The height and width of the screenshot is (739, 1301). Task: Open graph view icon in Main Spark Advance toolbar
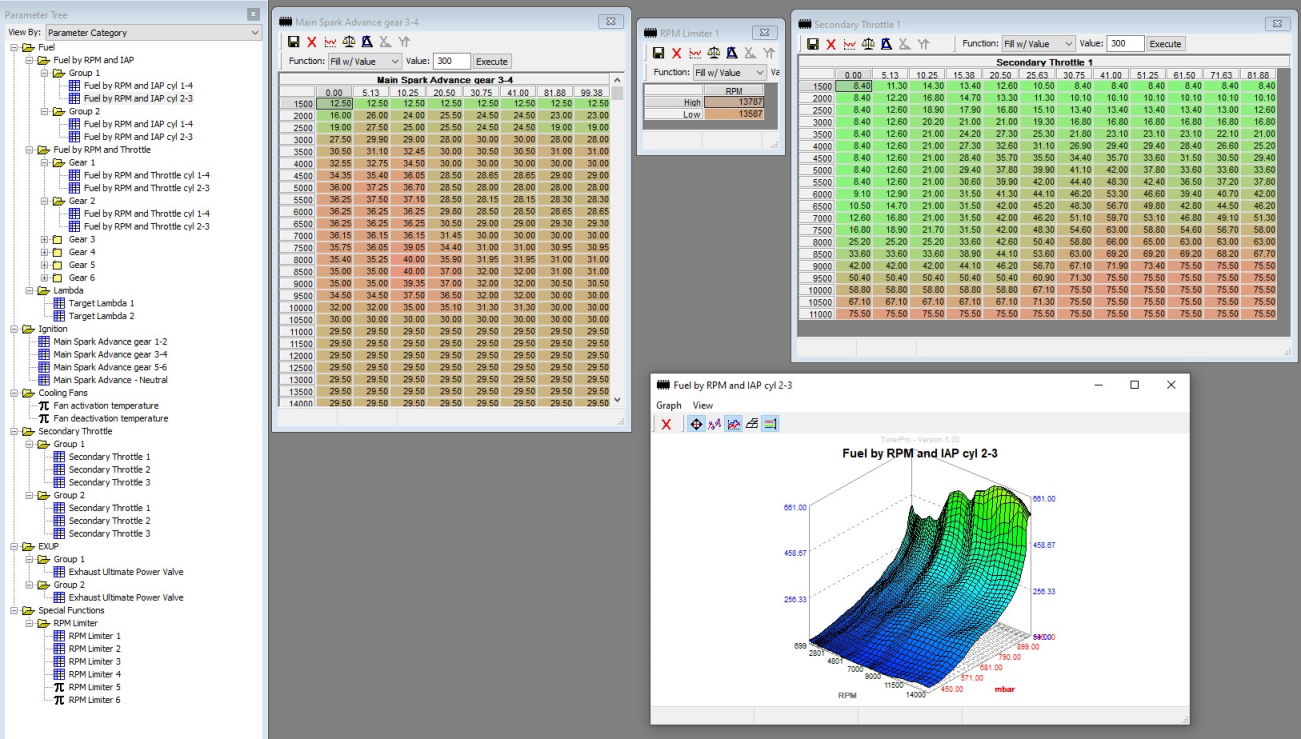point(330,42)
